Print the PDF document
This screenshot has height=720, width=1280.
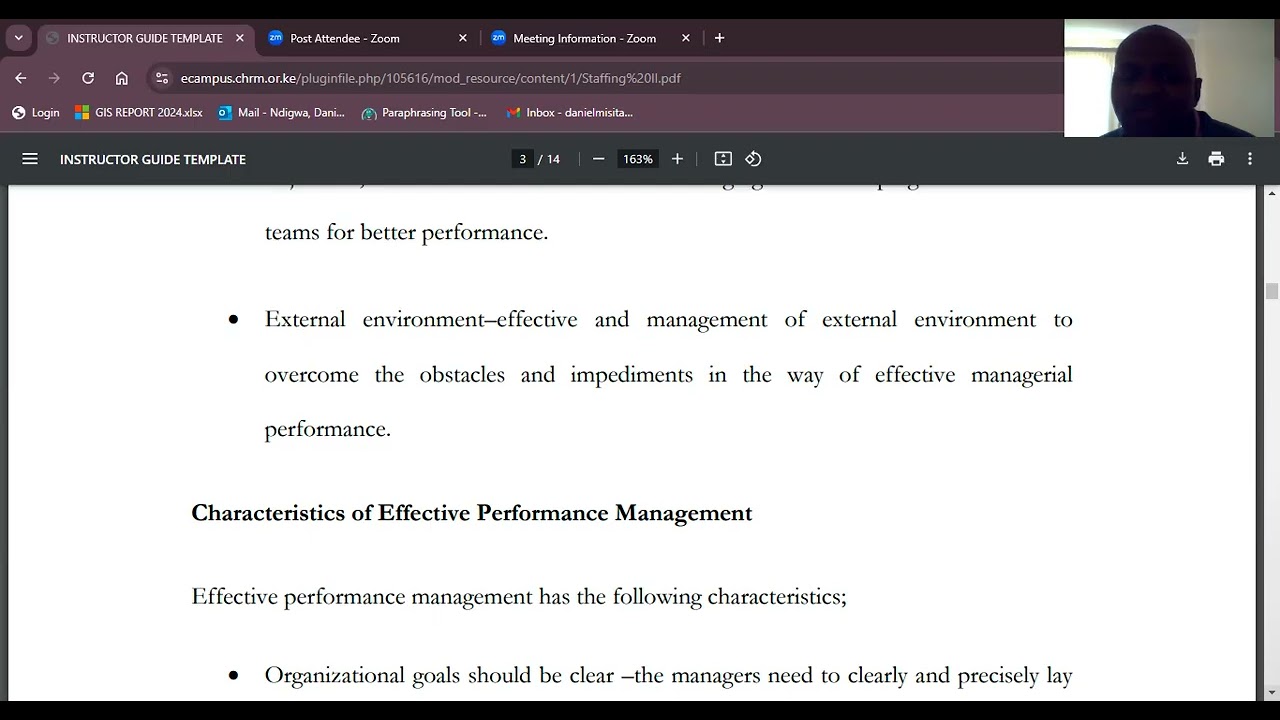coord(1216,159)
